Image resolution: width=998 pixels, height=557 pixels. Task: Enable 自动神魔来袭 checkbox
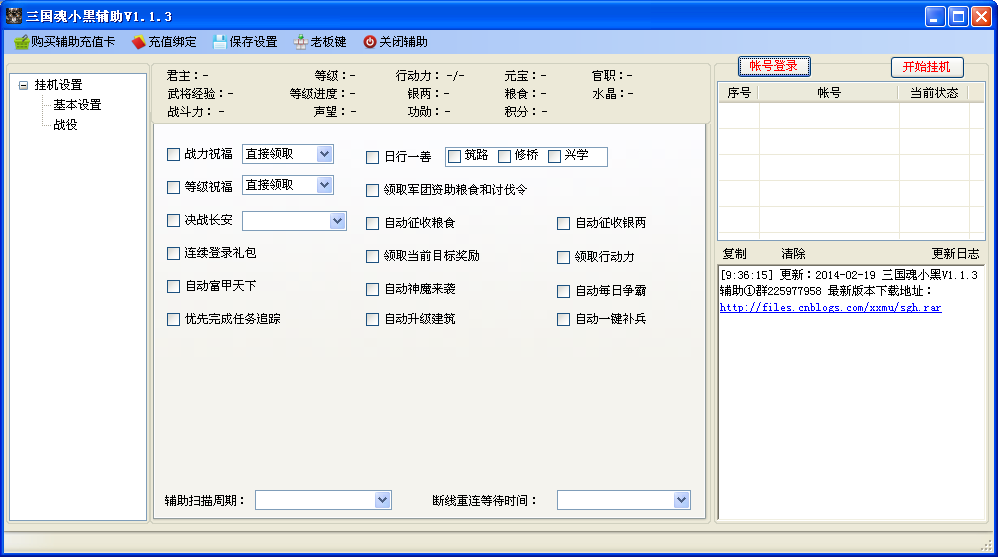372,290
